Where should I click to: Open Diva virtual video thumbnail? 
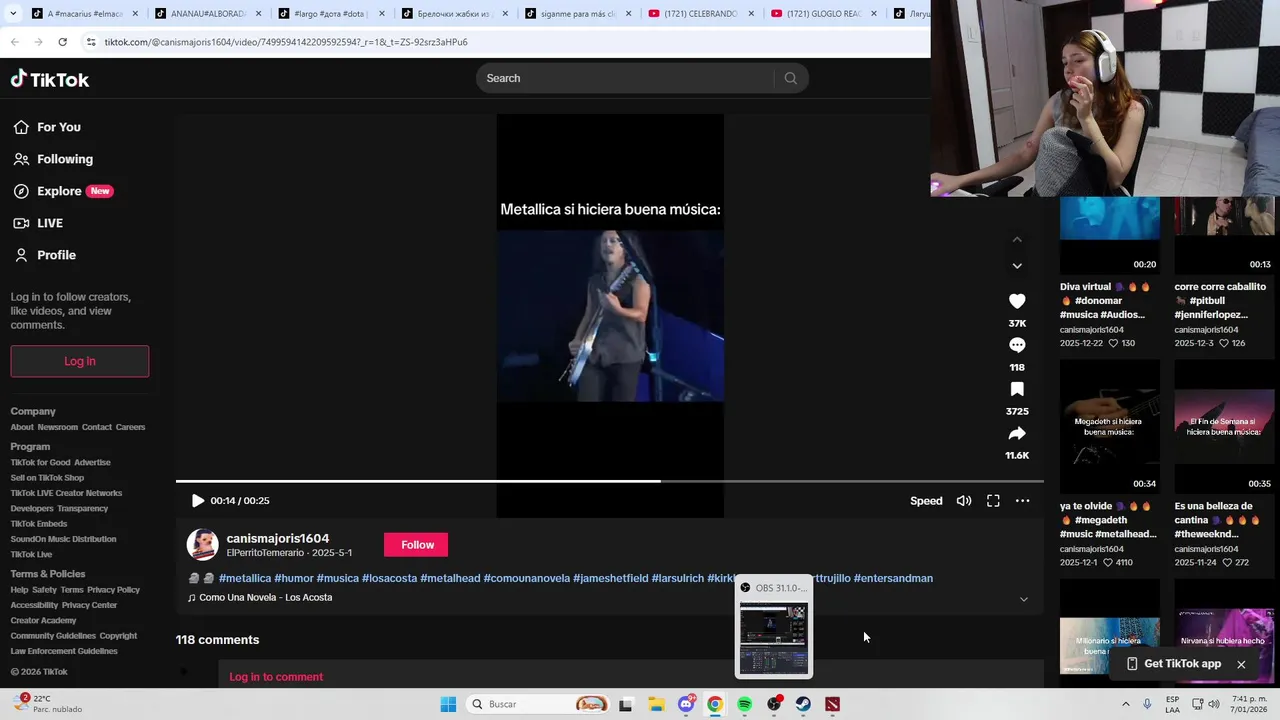1110,235
